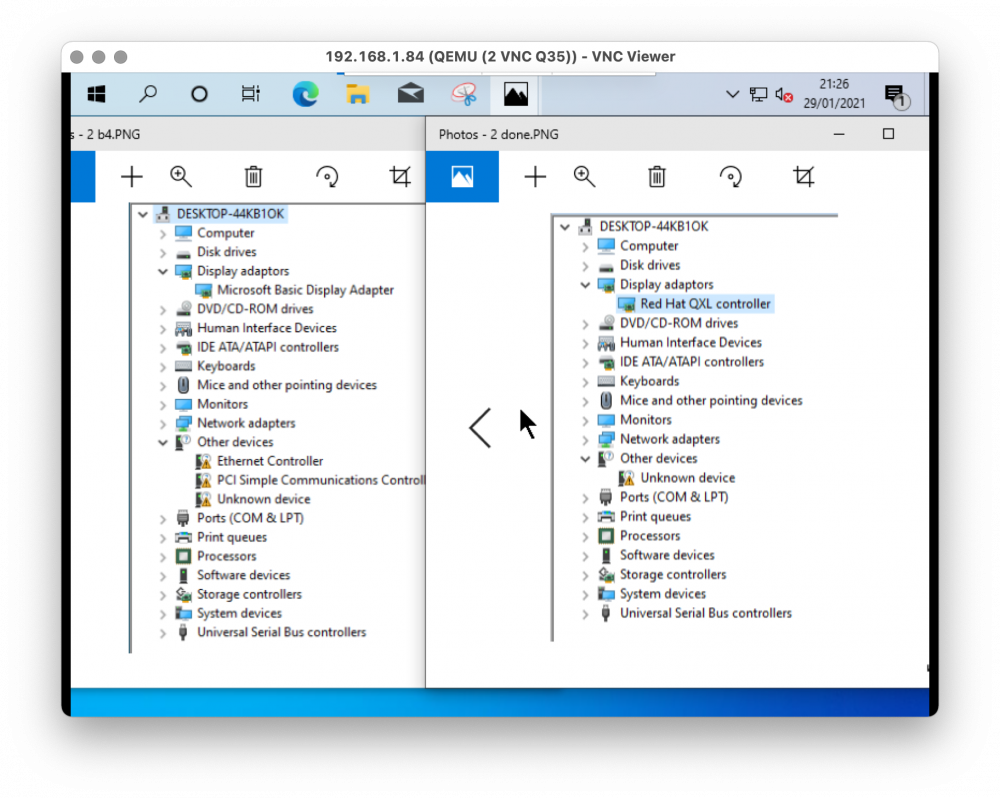Click Add to (+) in 2 b4.PNG window

coord(132,177)
